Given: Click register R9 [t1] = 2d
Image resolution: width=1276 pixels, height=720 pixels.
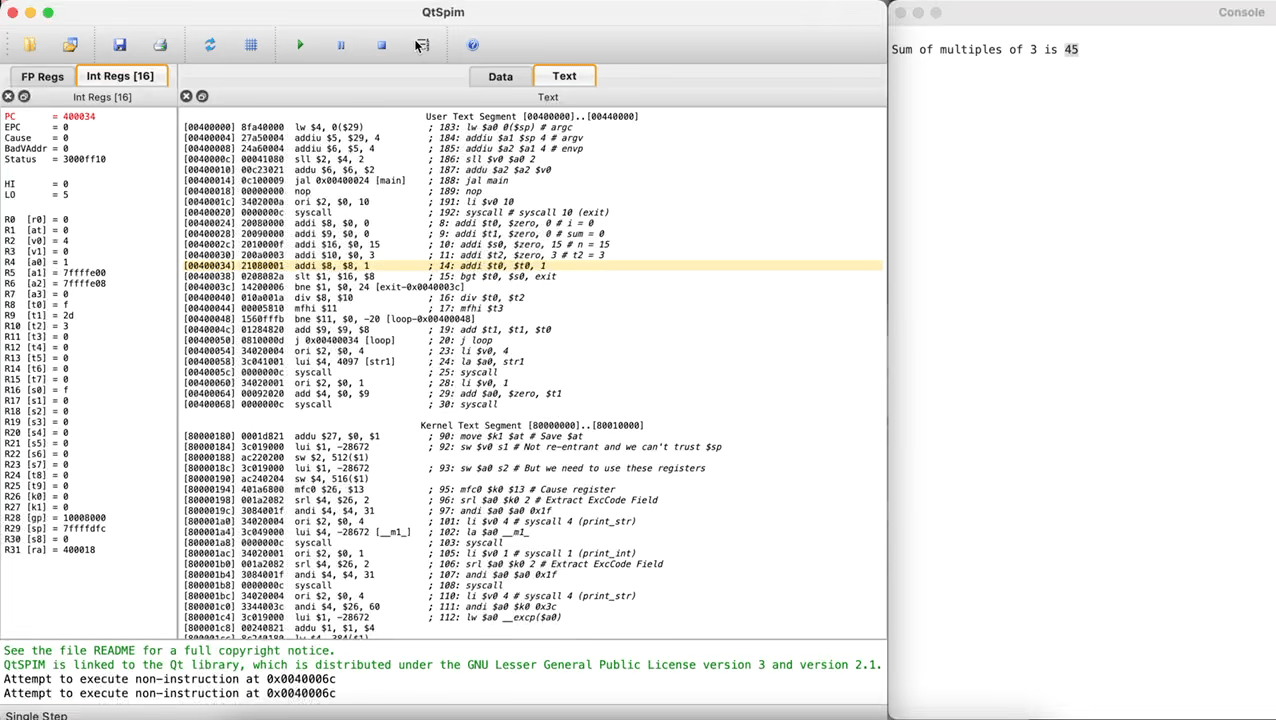Looking at the screenshot, I should [41, 315].
